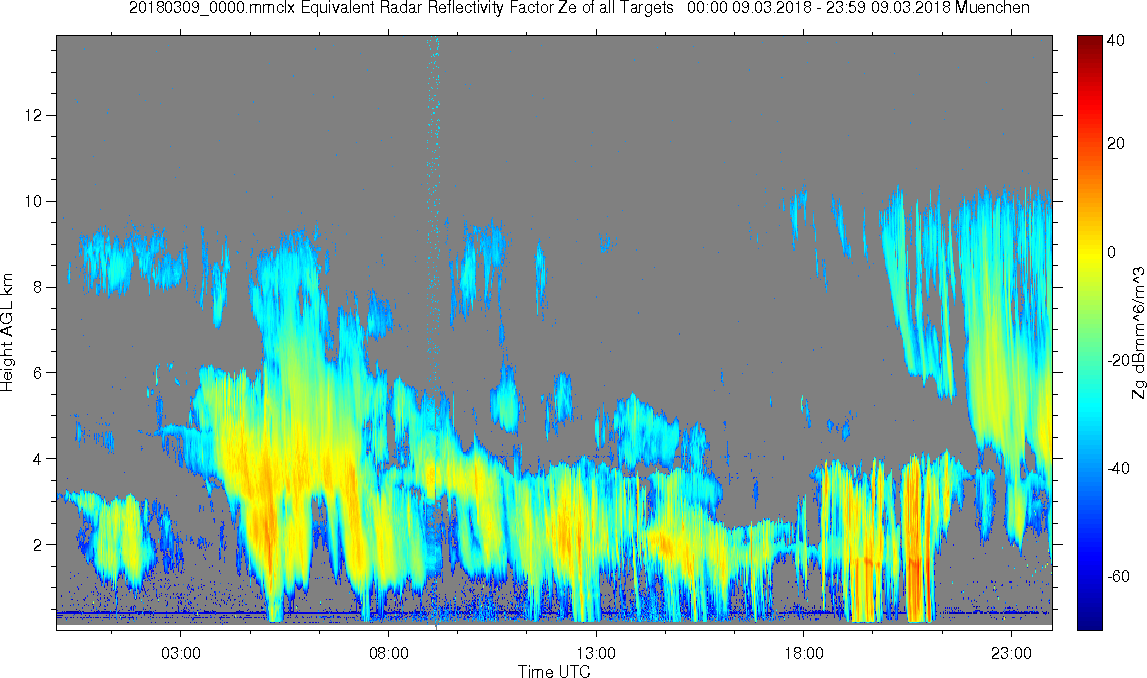Click the 'Time UTC' x-axis label
The height and width of the screenshot is (678, 1147).
tap(554, 671)
